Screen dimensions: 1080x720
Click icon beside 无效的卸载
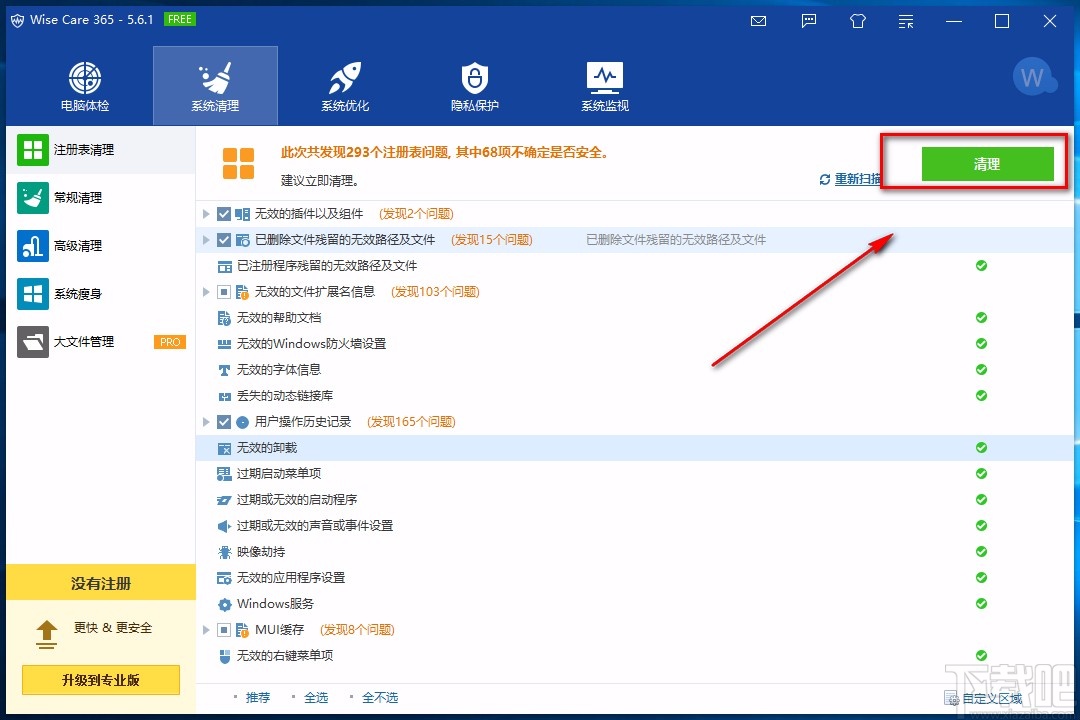225,449
